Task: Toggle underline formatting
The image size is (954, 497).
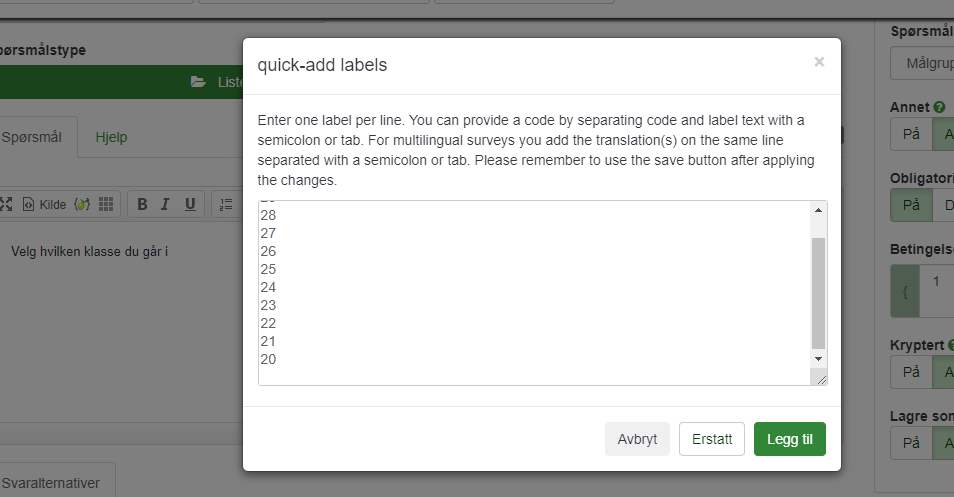Action: [190, 204]
